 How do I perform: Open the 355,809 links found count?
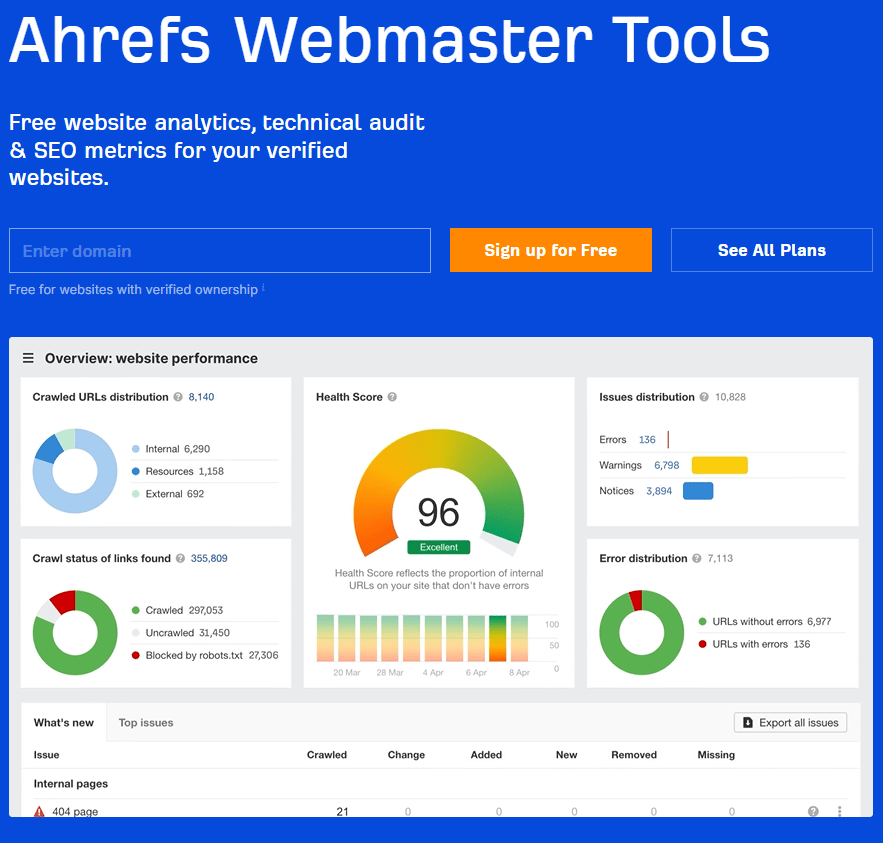(209, 559)
